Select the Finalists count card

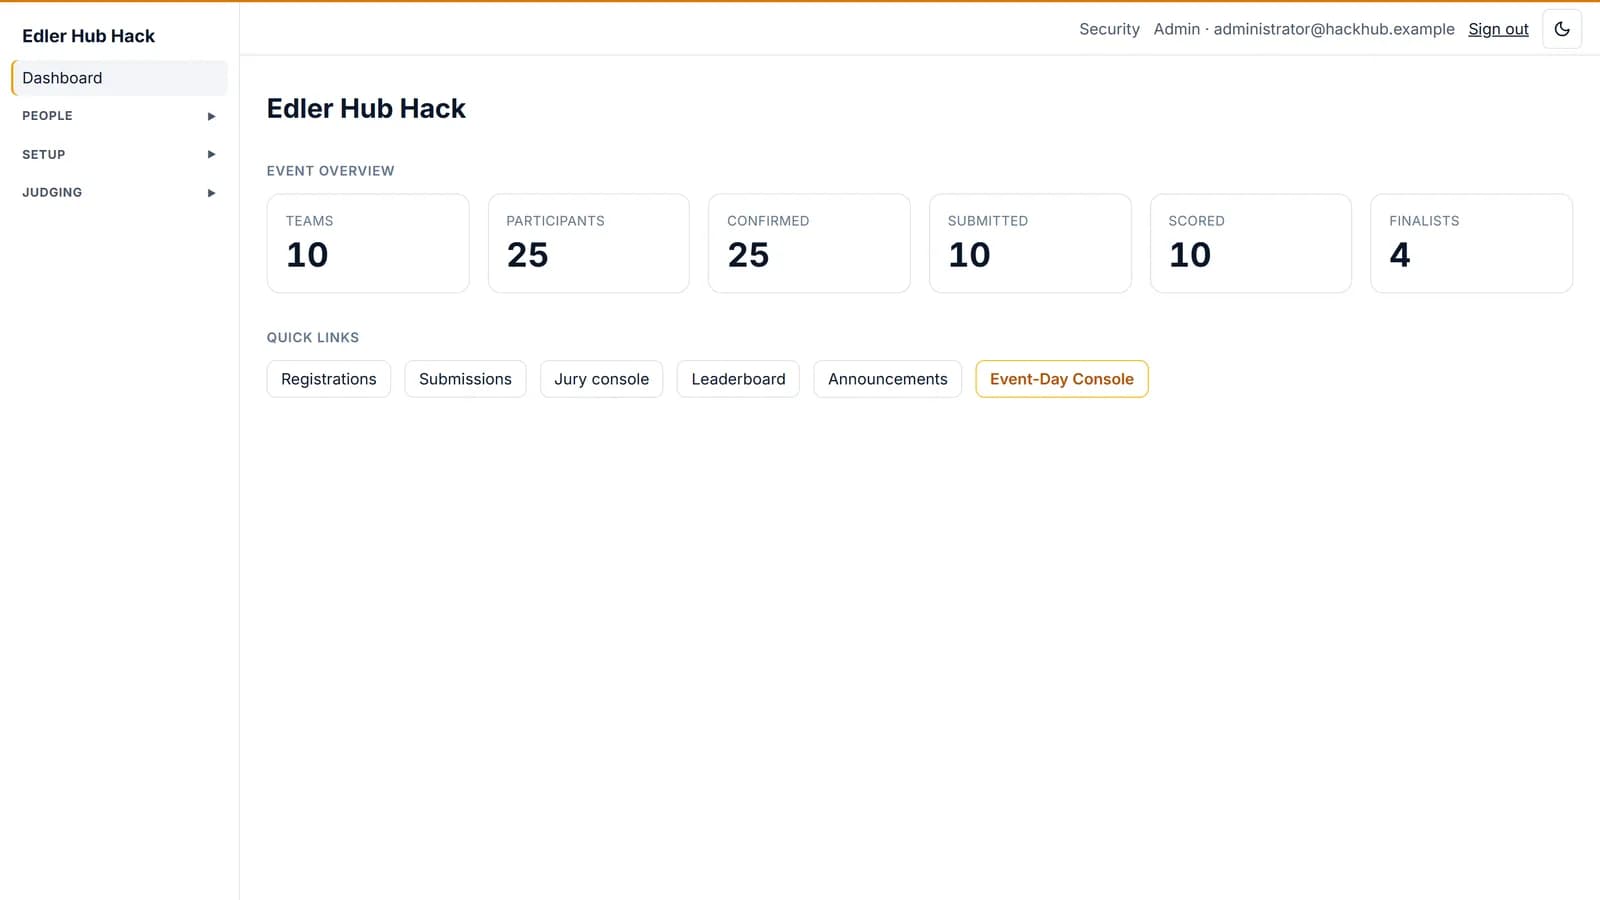(x=1471, y=243)
